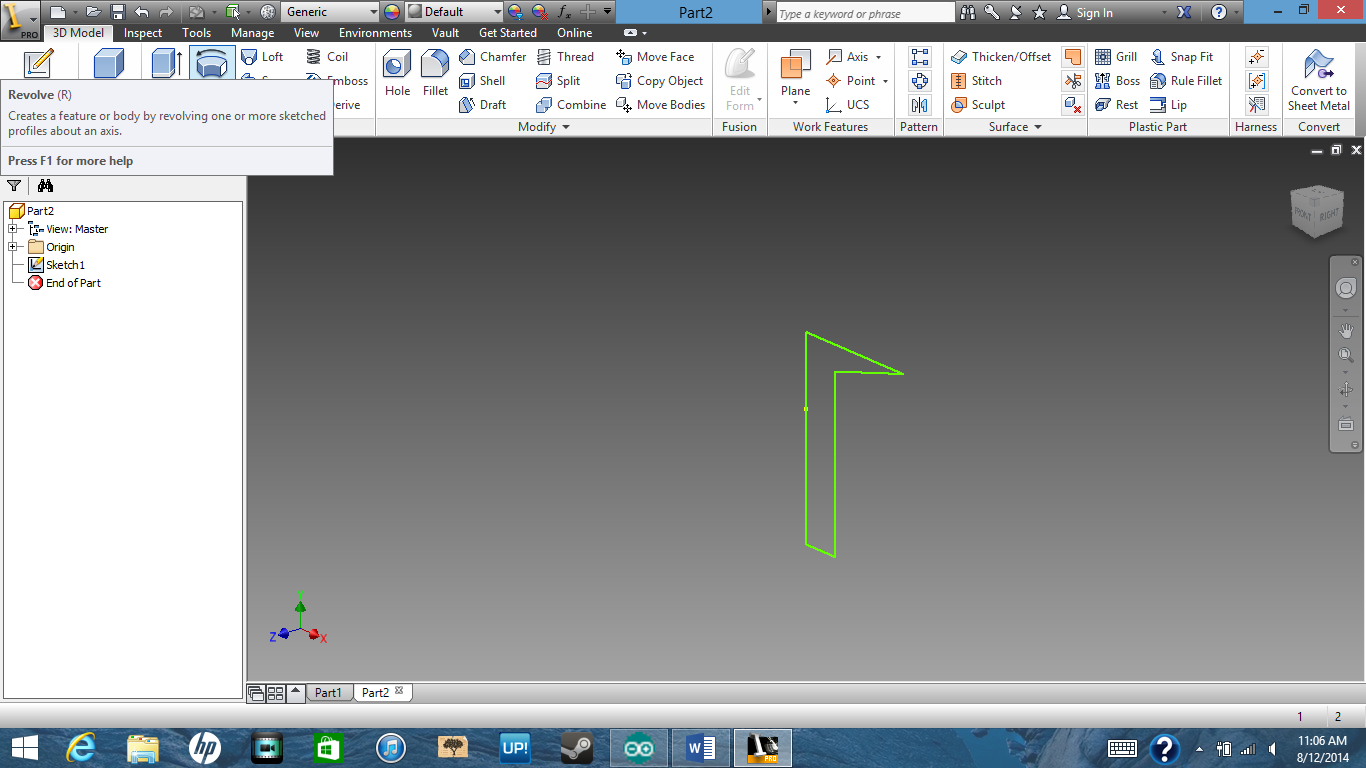The width and height of the screenshot is (1366, 768).
Task: Open the Environments menu
Action: [x=375, y=32]
